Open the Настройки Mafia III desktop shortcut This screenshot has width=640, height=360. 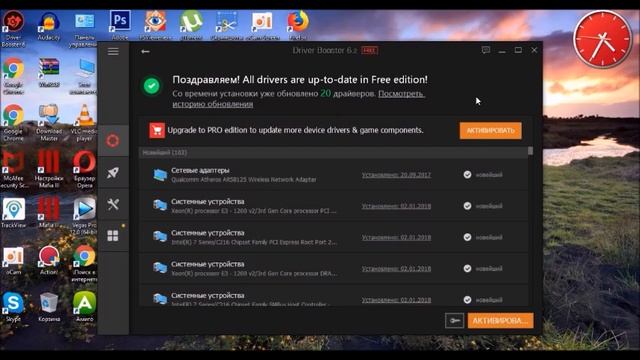click(x=49, y=169)
